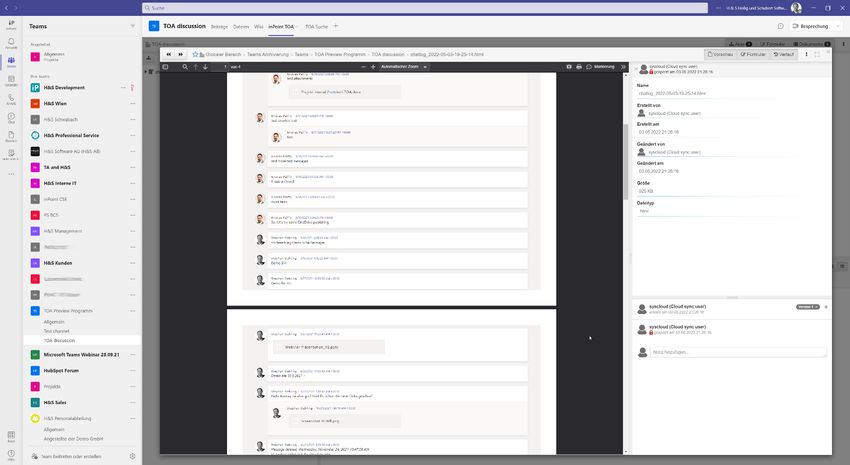Open the Calendar icon in left rail
850x465 pixels.
pos(11,81)
